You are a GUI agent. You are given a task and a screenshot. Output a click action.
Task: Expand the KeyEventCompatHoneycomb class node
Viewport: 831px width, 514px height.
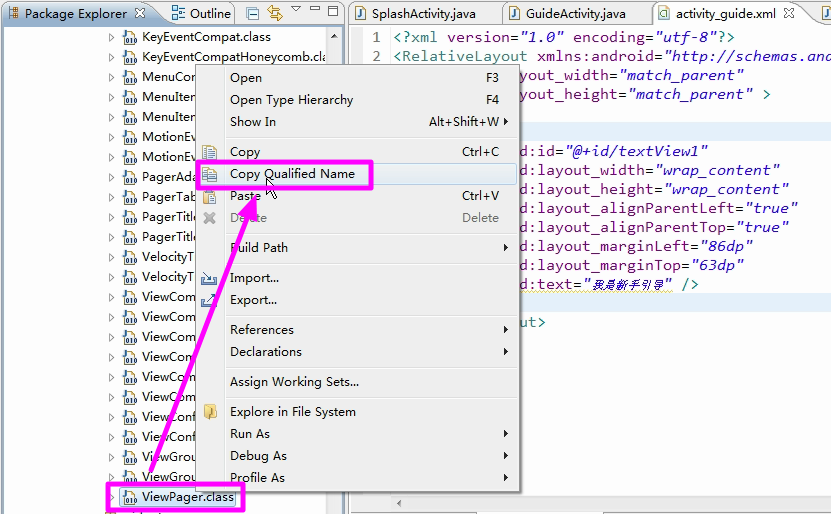click(x=111, y=57)
